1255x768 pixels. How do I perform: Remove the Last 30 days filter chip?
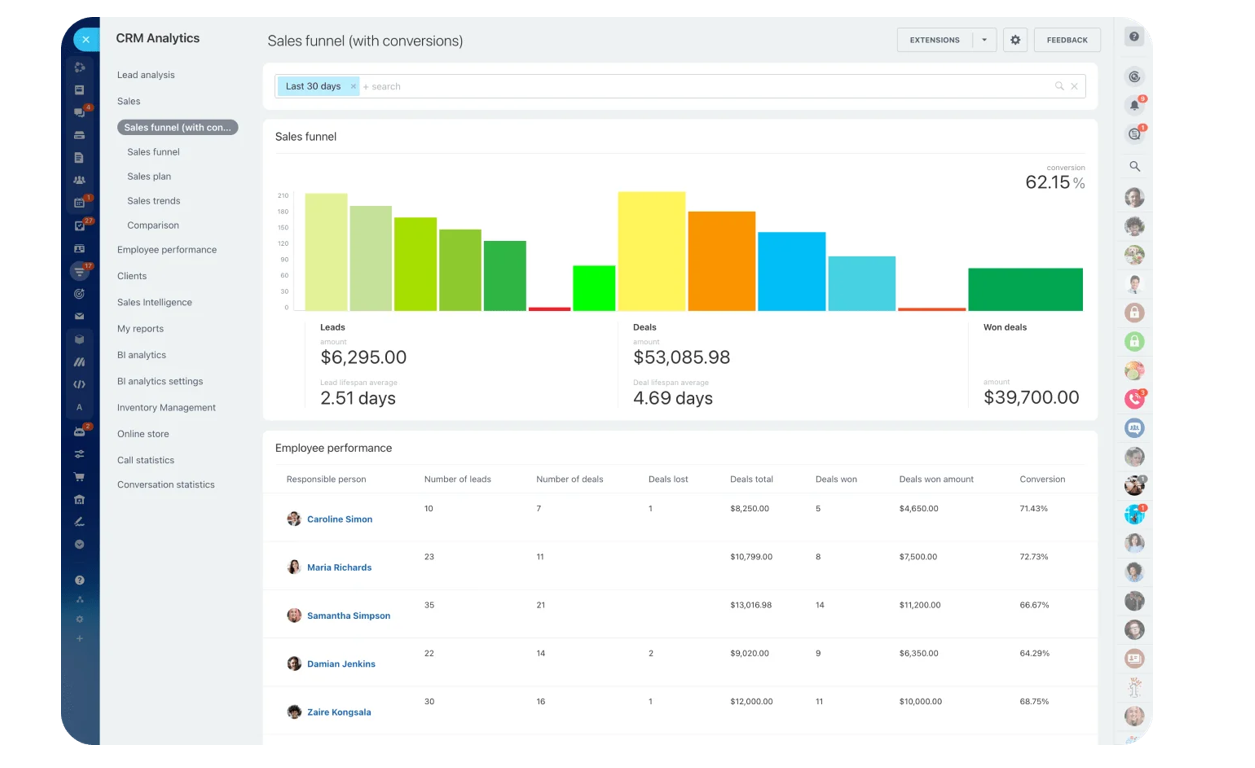pos(352,86)
